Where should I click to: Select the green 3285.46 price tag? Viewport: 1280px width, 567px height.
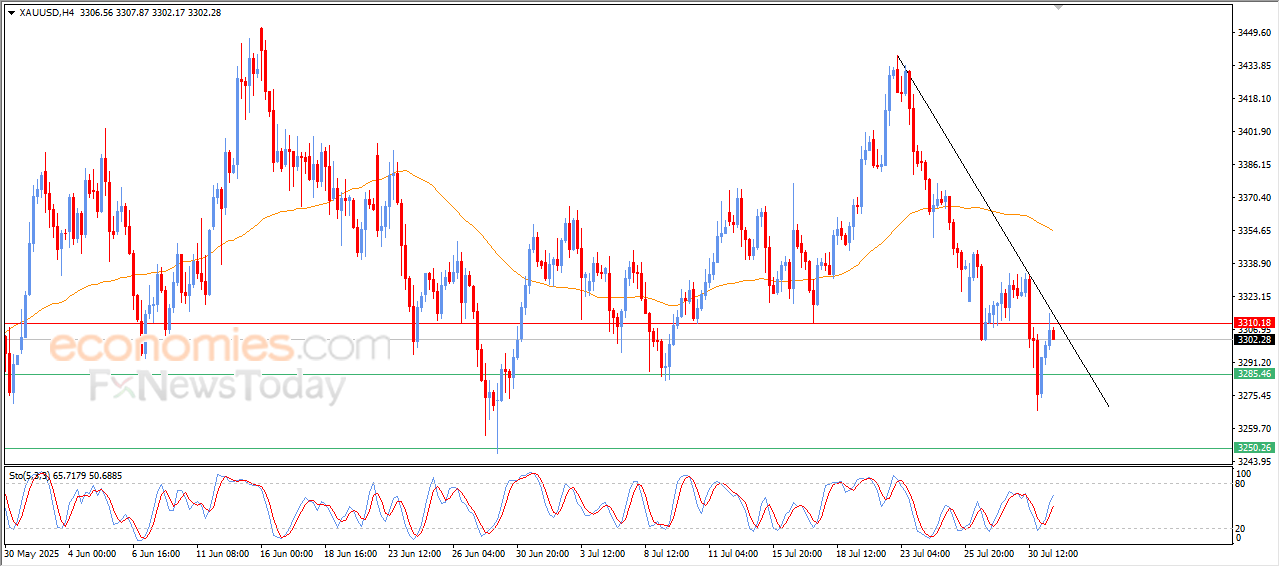coord(1253,373)
